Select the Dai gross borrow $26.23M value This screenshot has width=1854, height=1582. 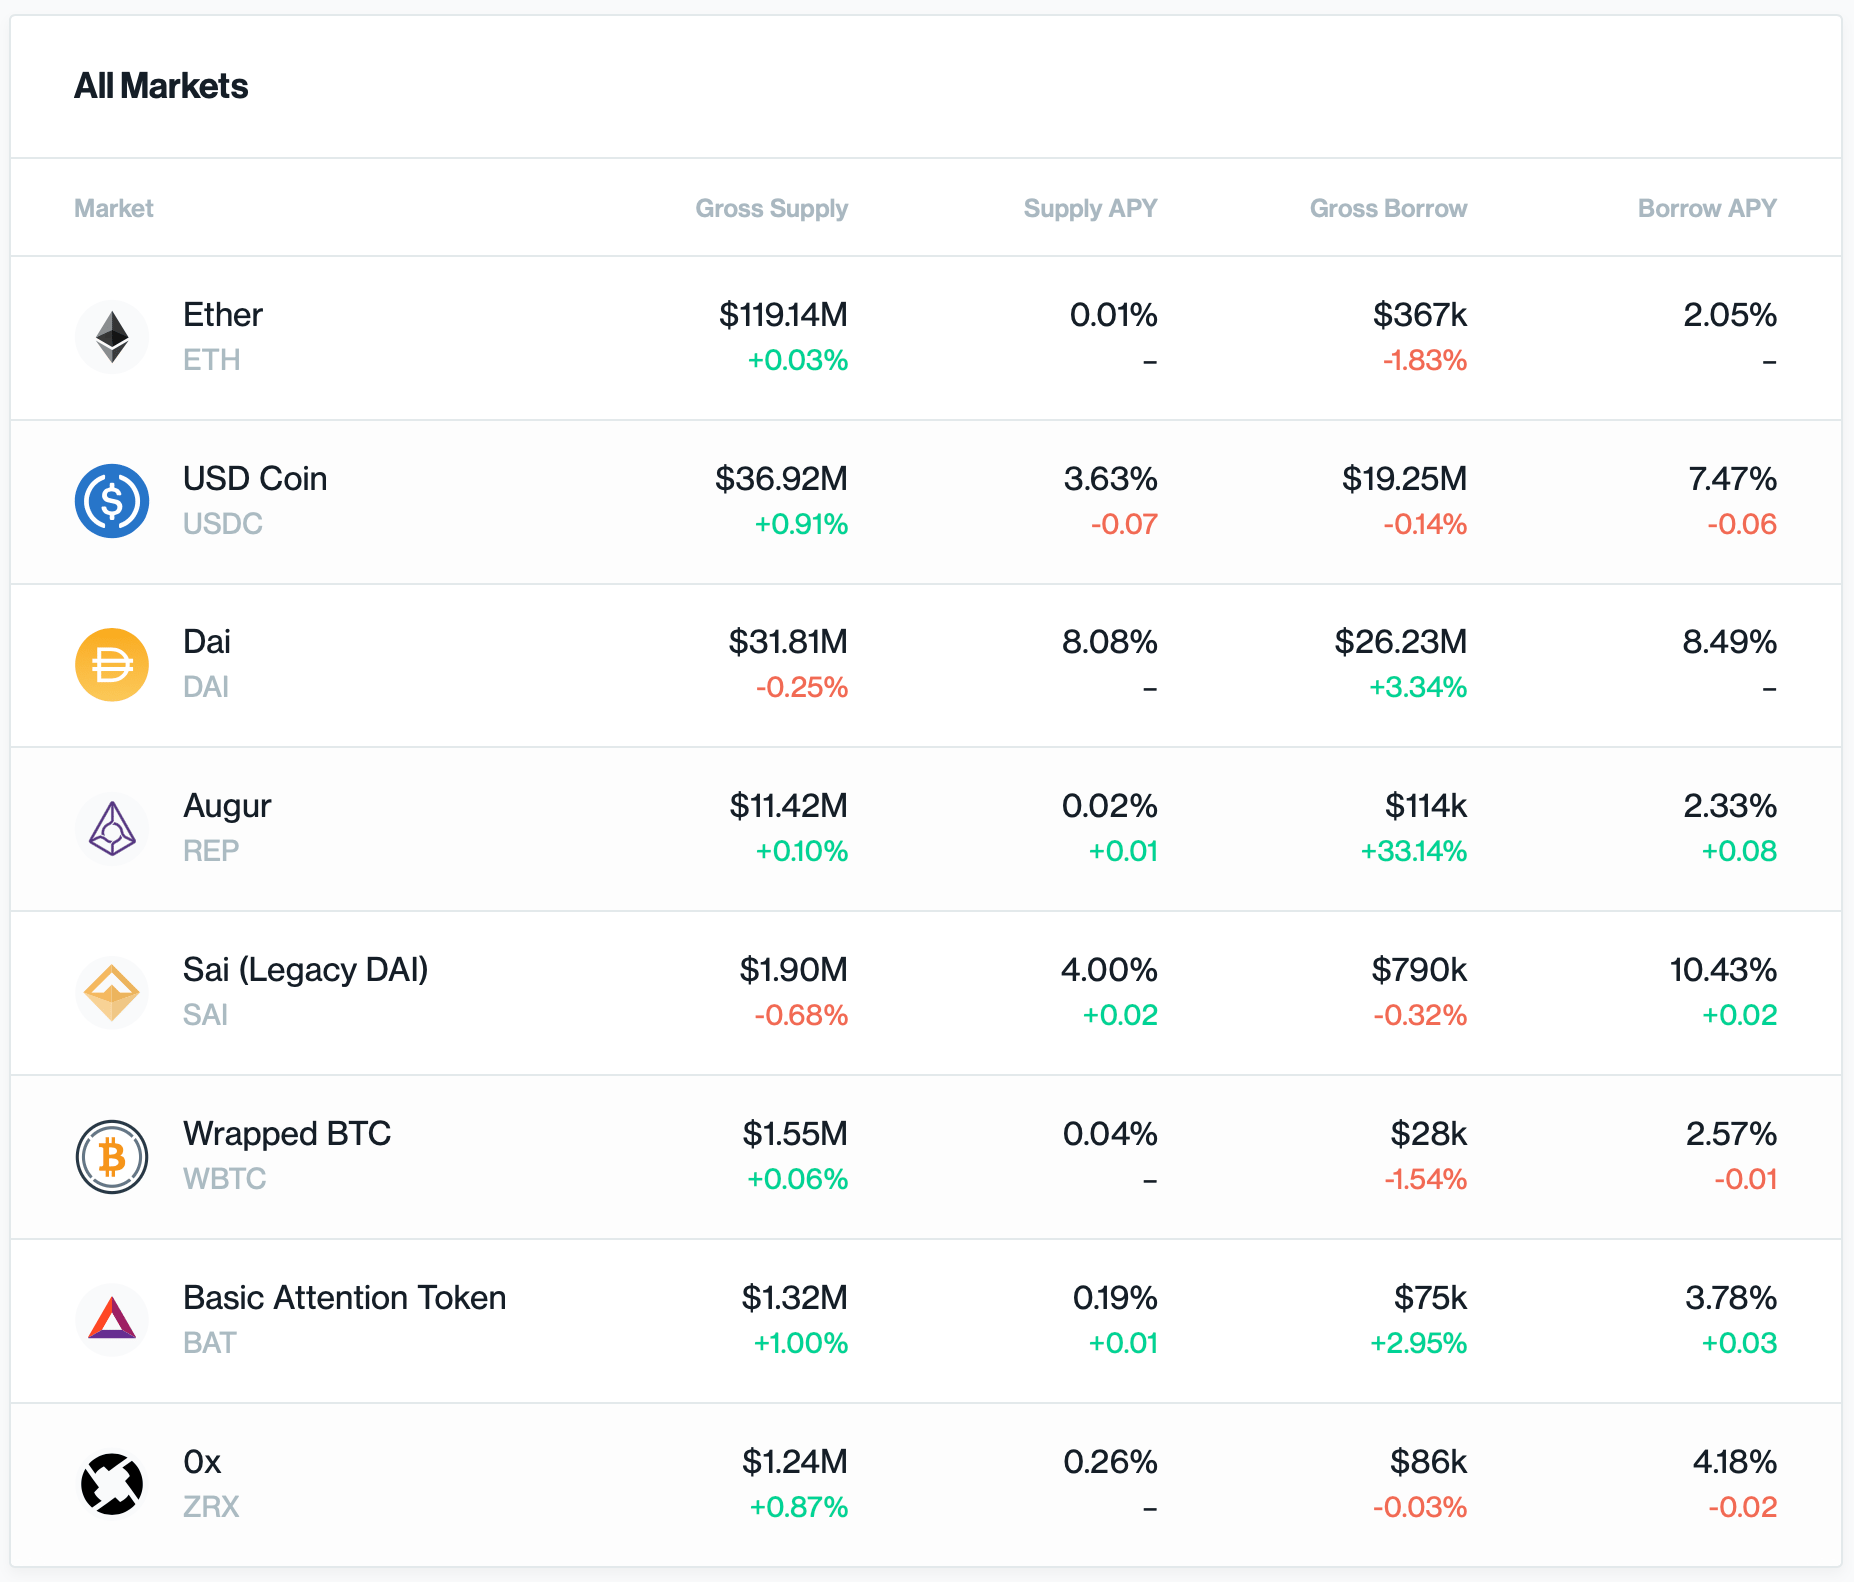coord(1400,642)
